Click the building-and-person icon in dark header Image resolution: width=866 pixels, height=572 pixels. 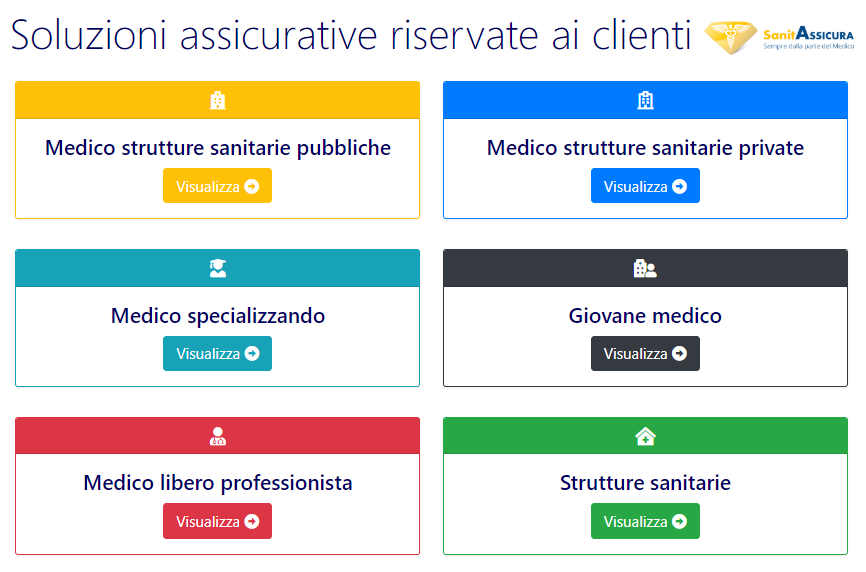(x=645, y=268)
